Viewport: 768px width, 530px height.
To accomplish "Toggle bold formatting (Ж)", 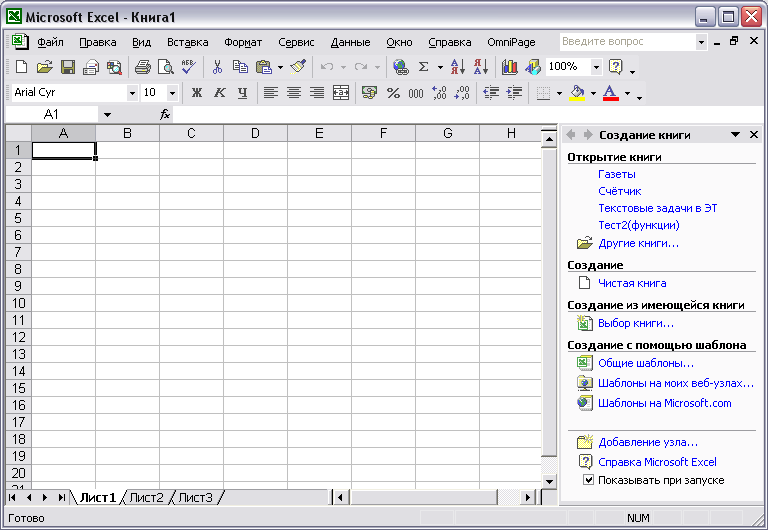I will coord(196,92).
